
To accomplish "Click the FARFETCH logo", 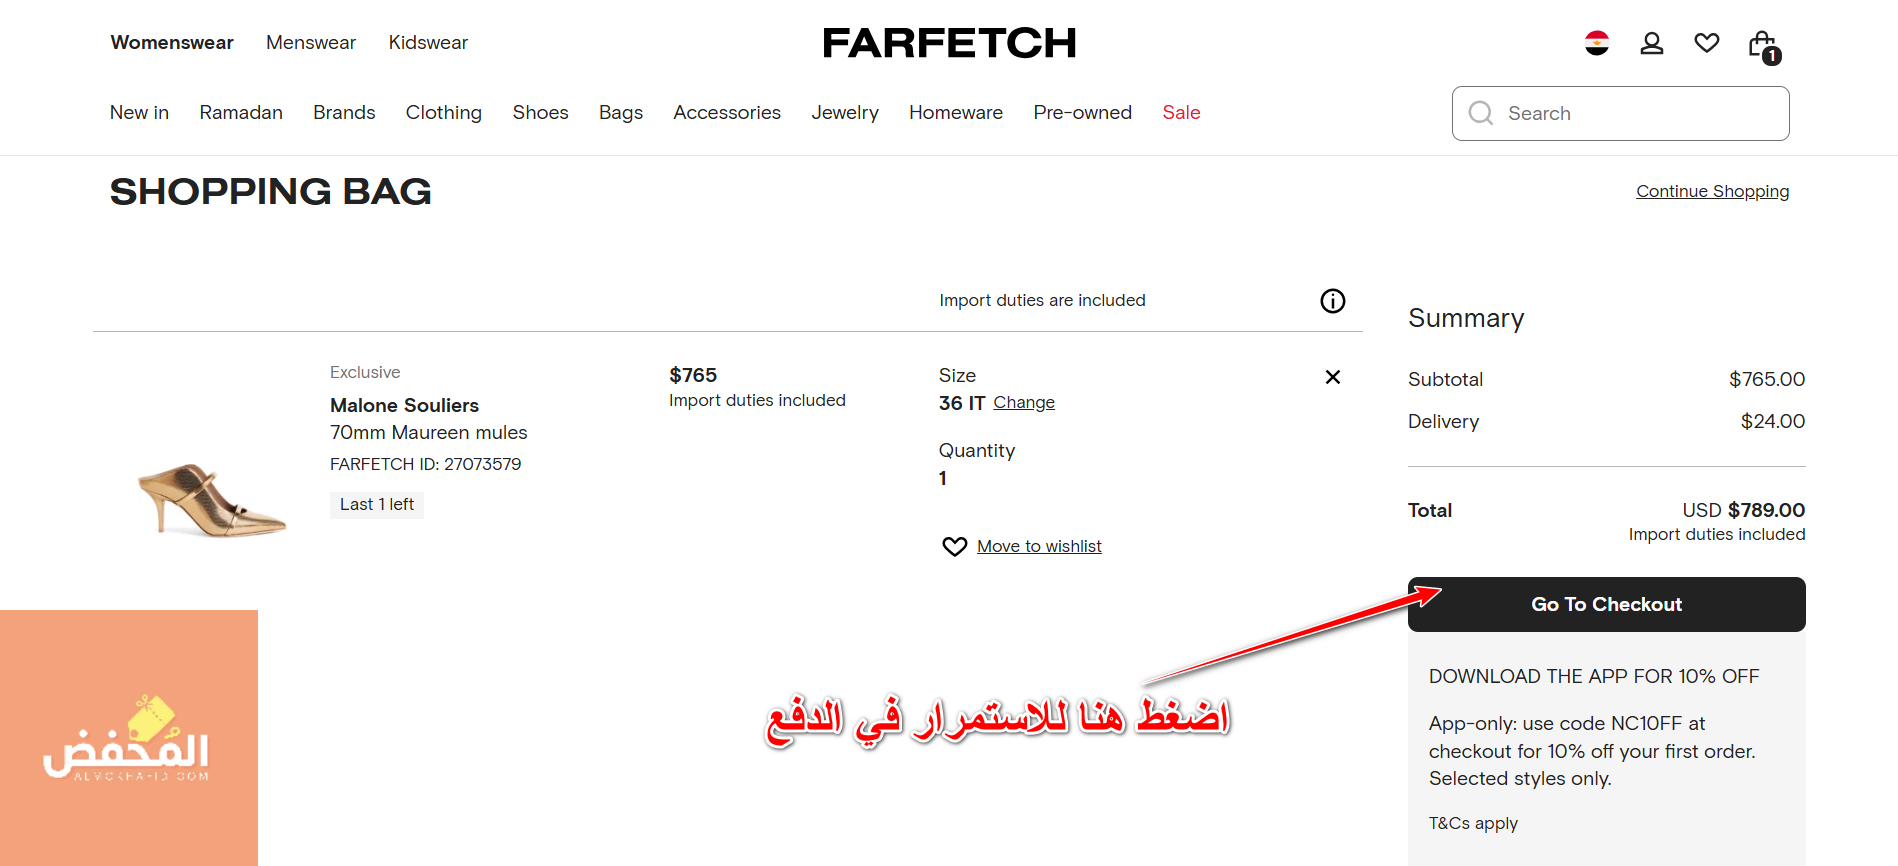I will [948, 43].
